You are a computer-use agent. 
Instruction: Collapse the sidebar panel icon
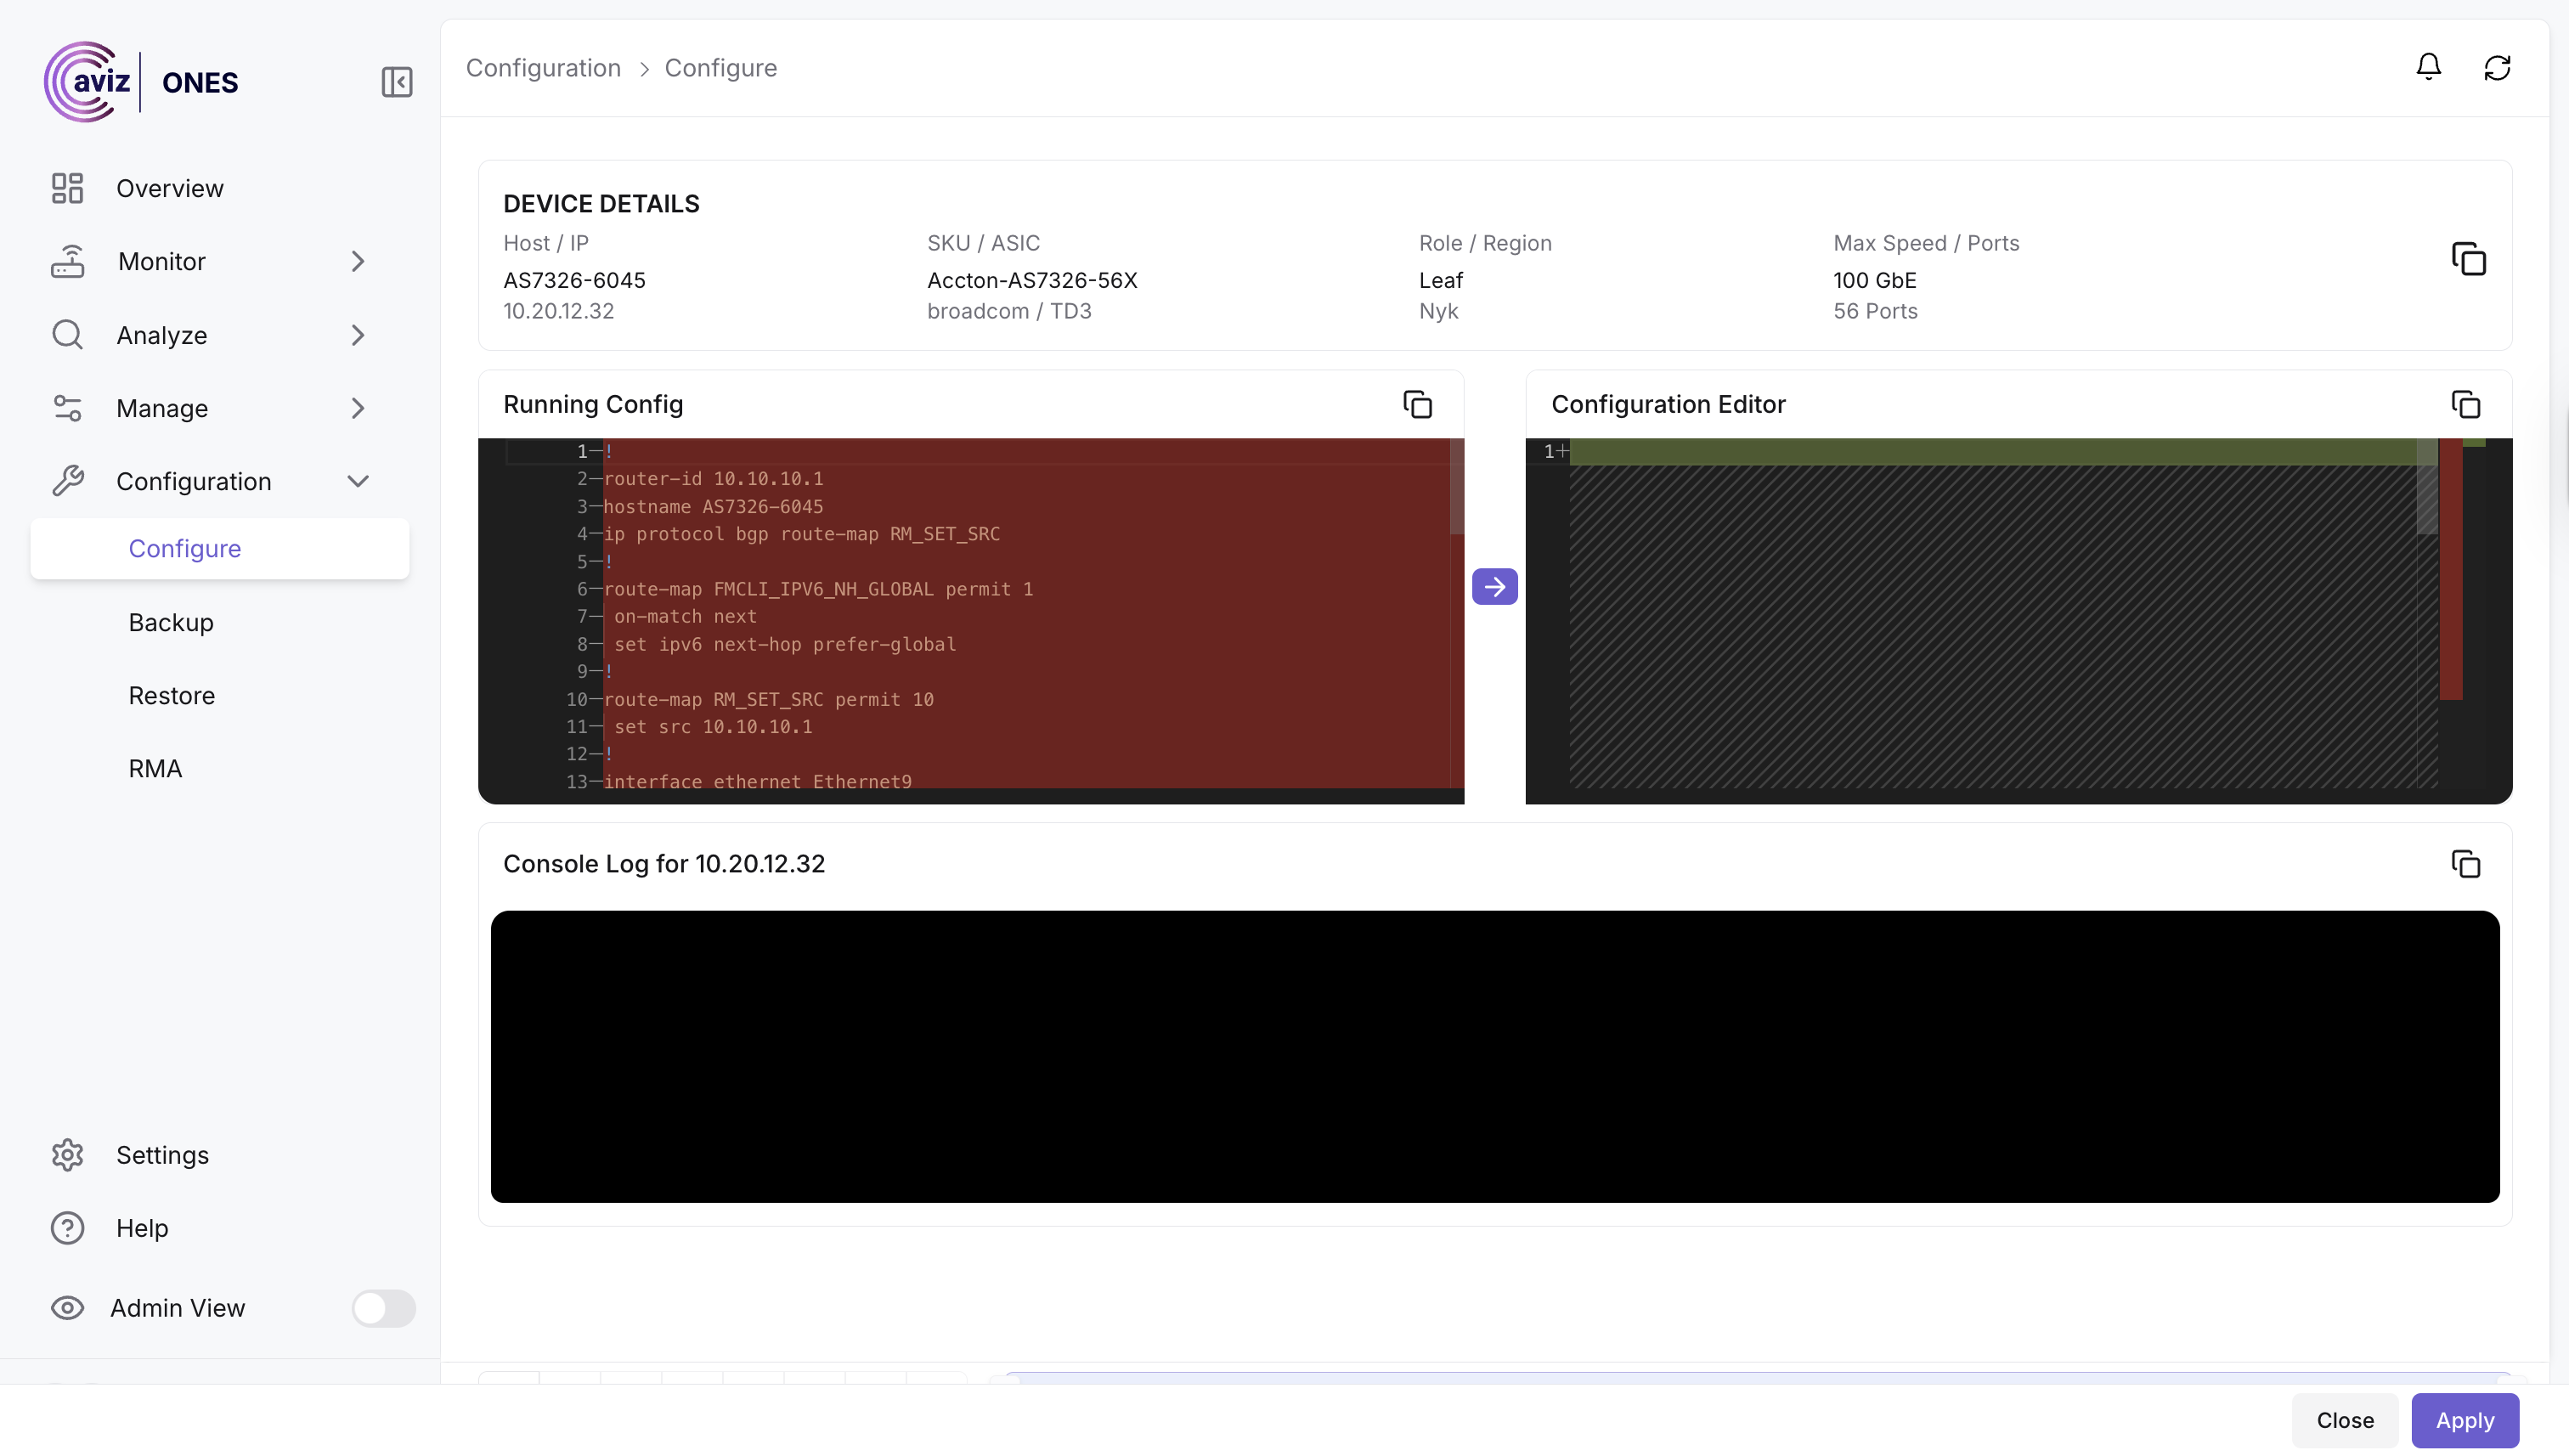(397, 82)
